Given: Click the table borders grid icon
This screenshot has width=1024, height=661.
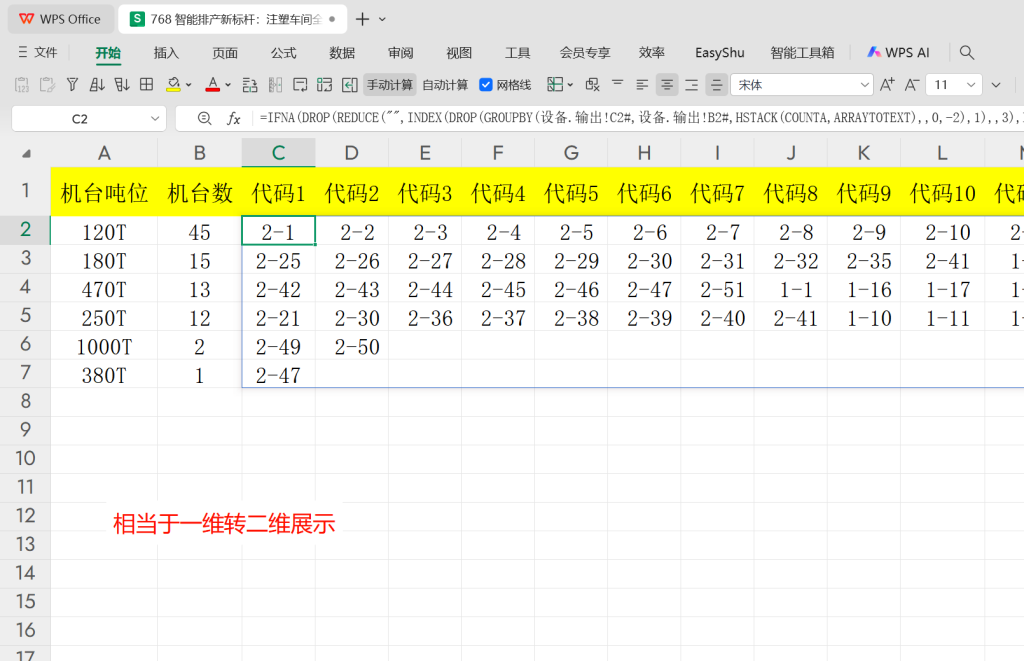Looking at the screenshot, I should click(x=147, y=85).
